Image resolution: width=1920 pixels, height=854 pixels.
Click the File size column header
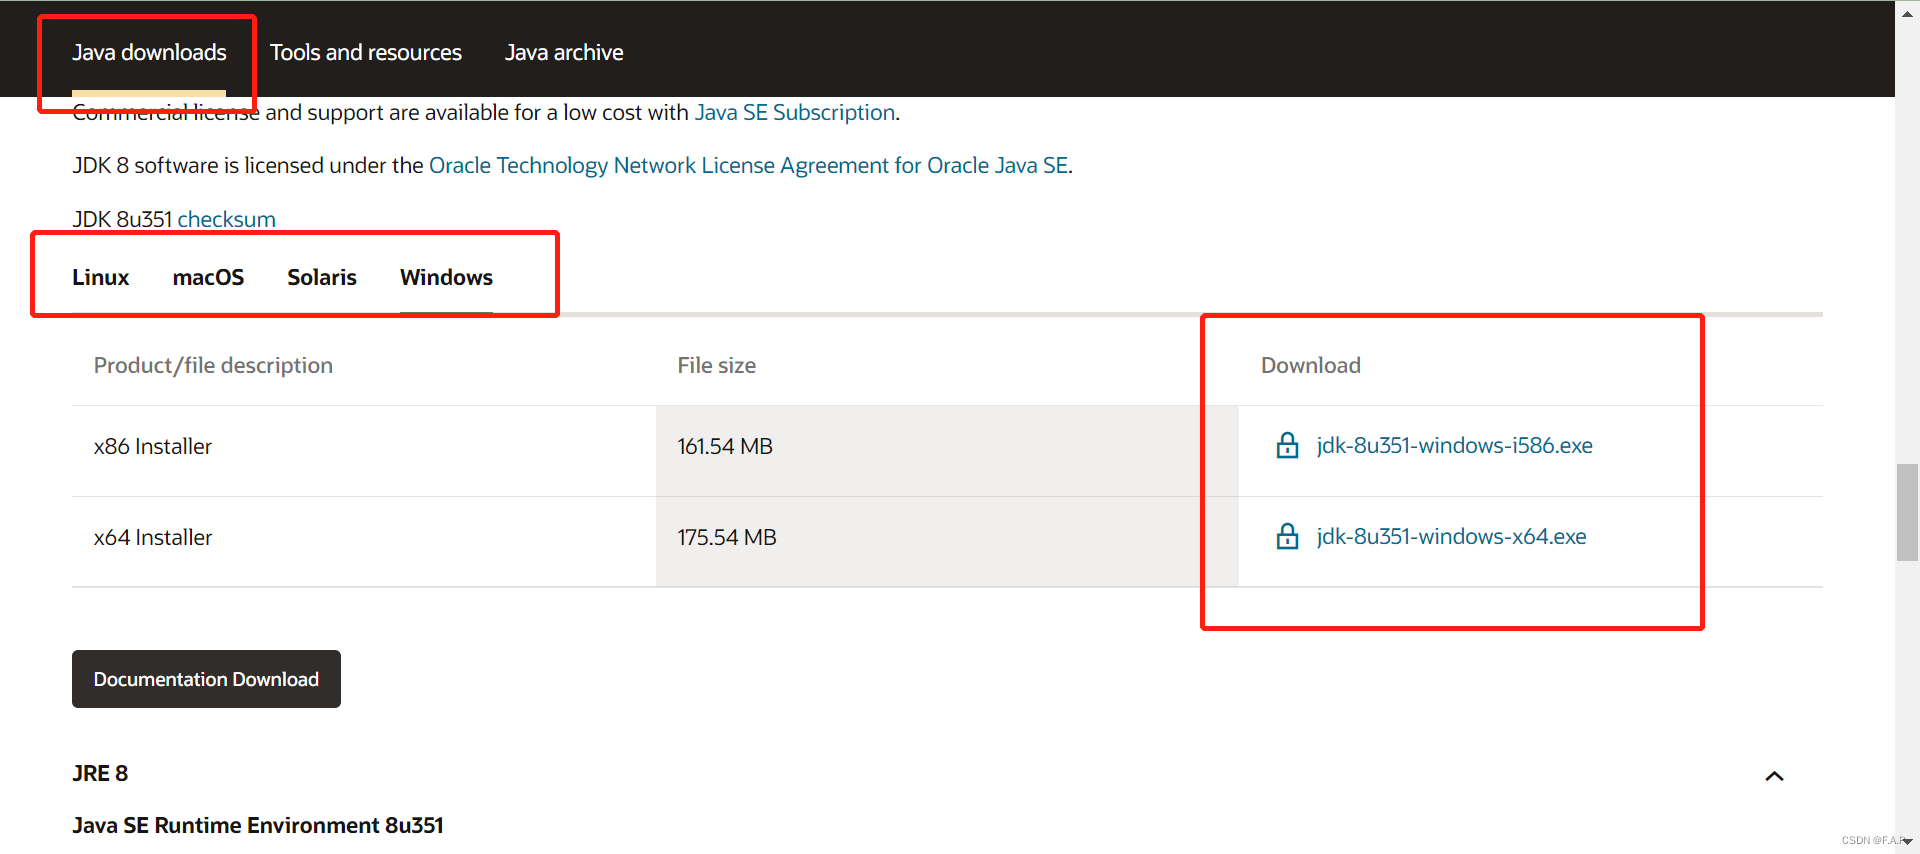(x=716, y=365)
